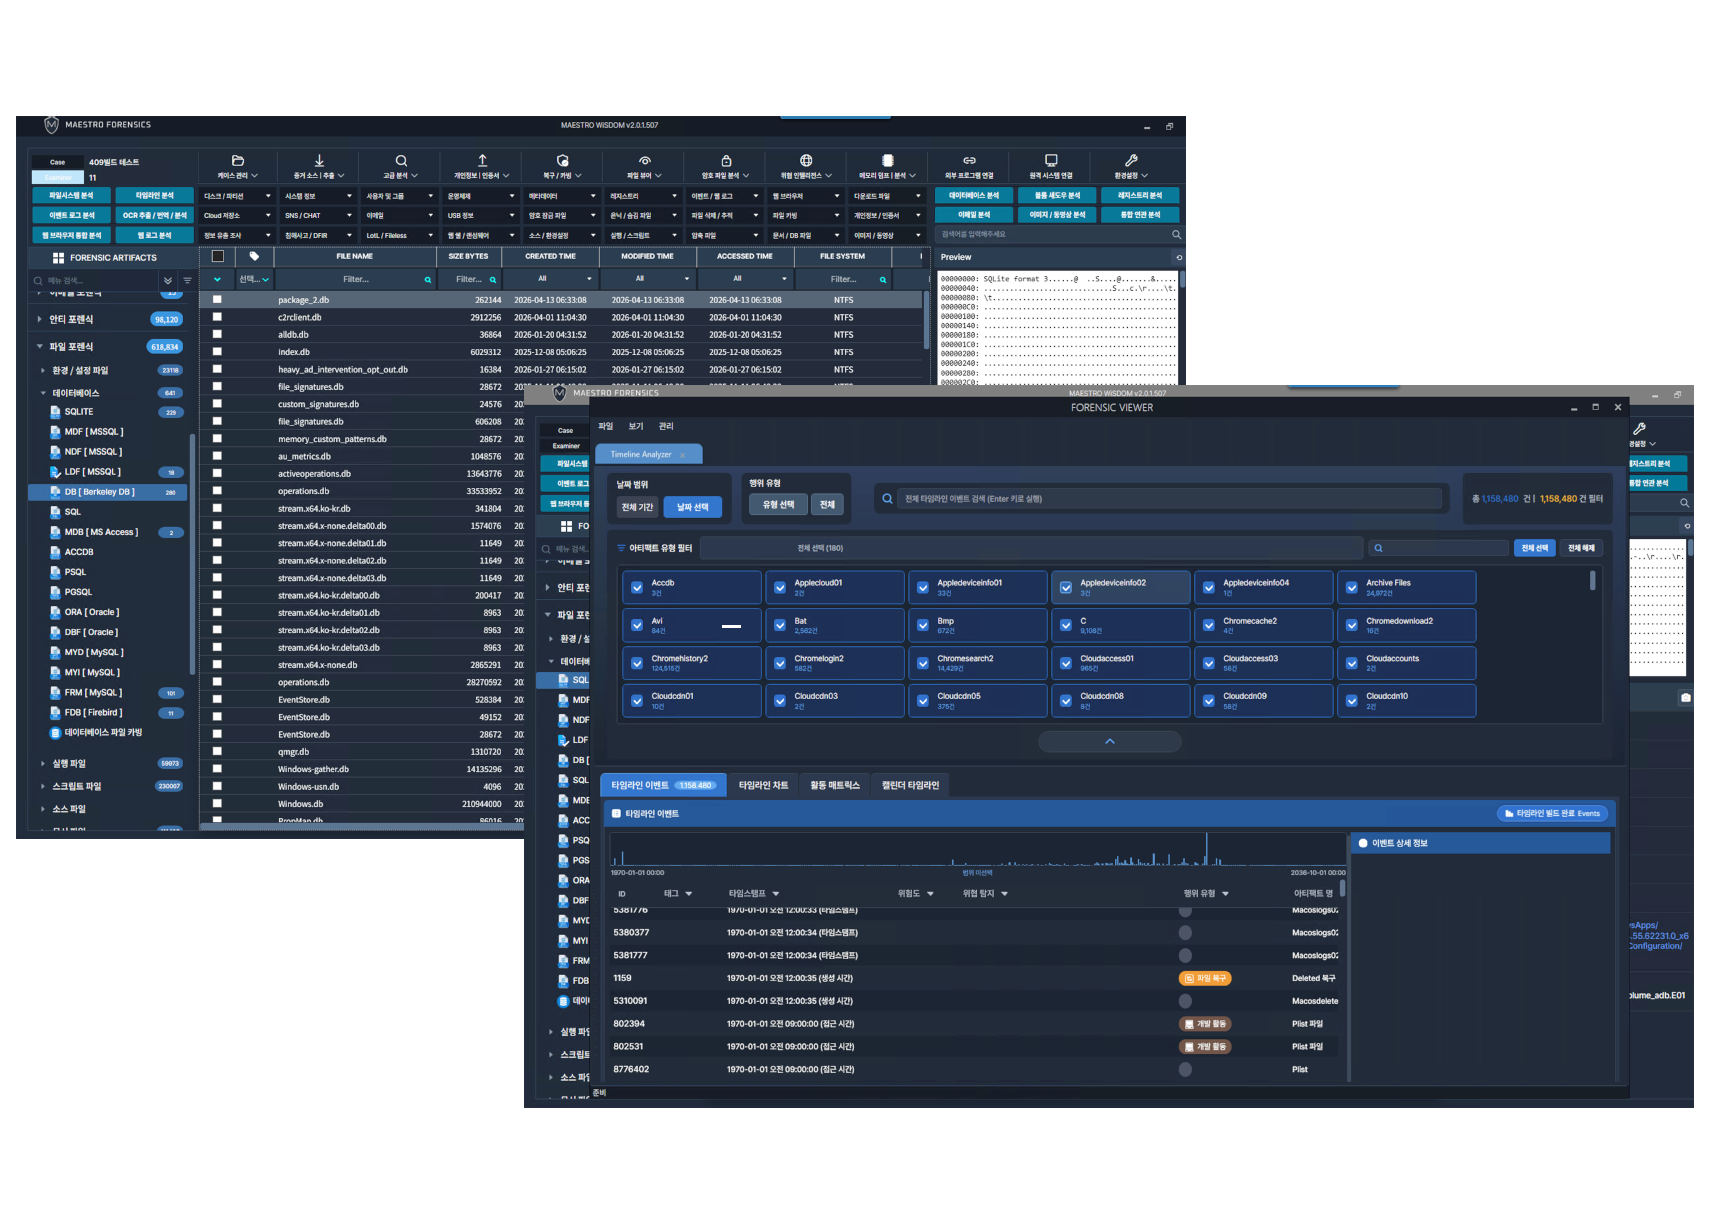Click the timeline histogram spike marker
The image size is (1710, 1224).
point(1207,848)
